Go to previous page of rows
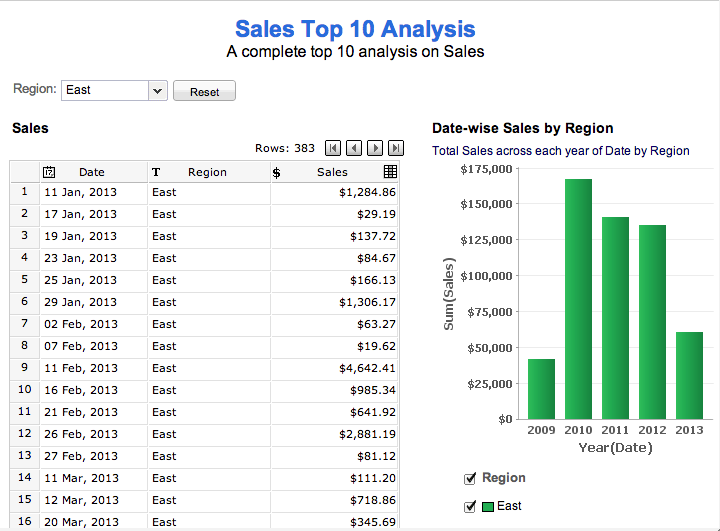Screen dimensions: 720x531 point(354,148)
